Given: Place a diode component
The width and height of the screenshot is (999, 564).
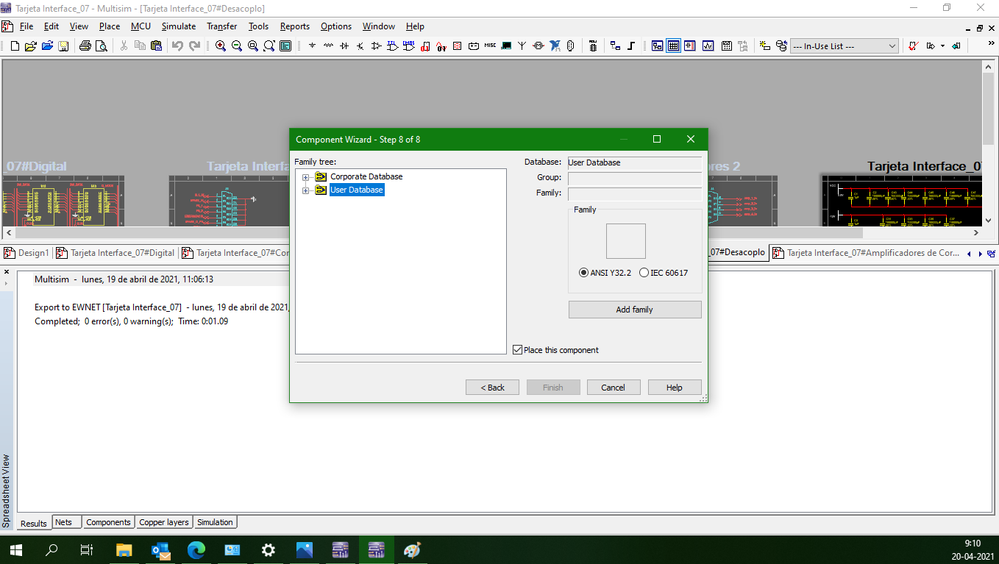Looking at the screenshot, I should [x=344, y=46].
